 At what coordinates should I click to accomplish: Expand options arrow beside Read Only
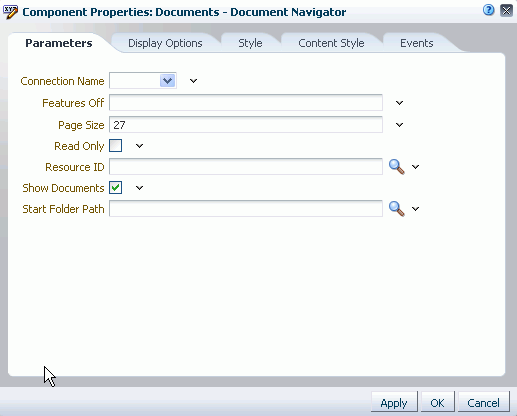(x=139, y=146)
